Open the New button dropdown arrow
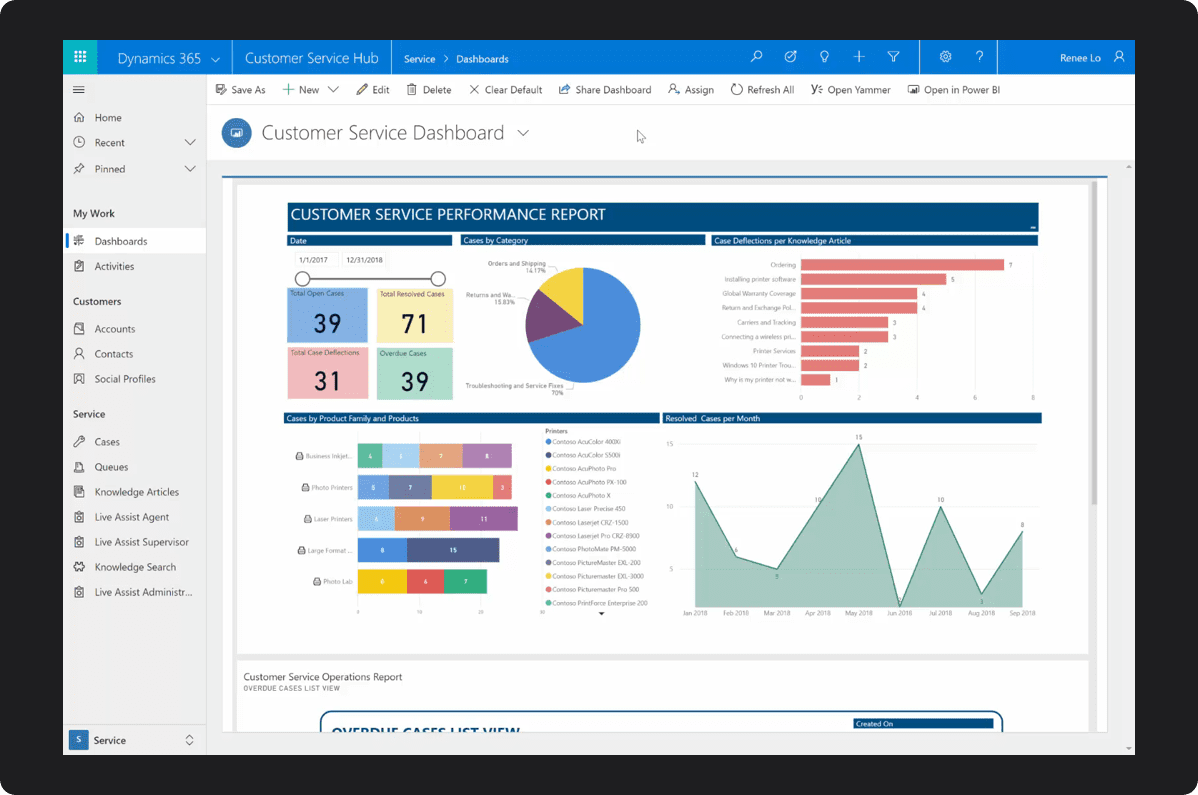The image size is (1198, 795). coord(333,89)
